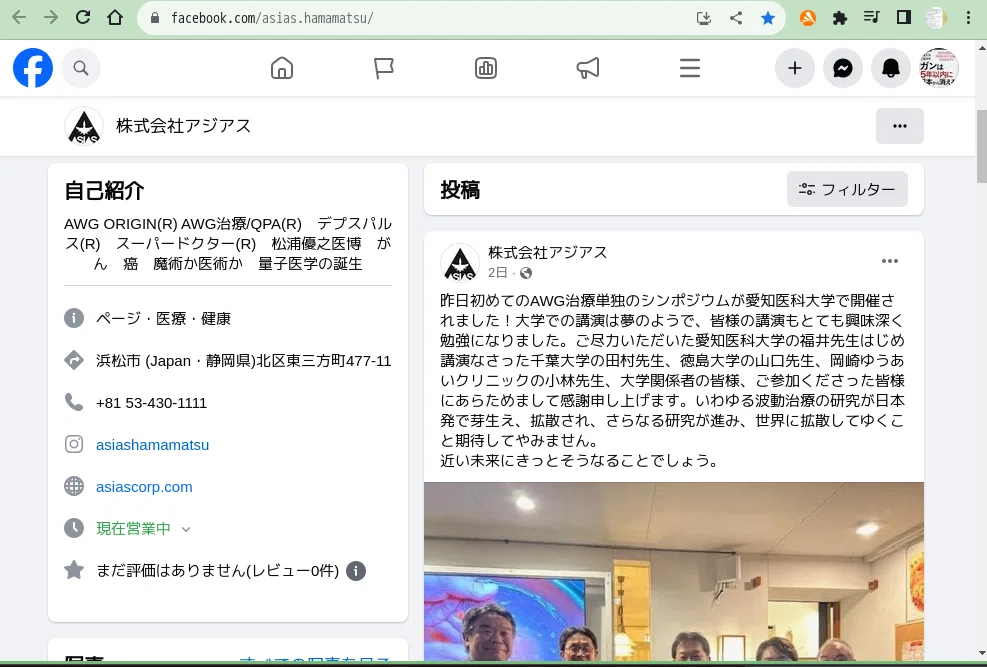
Task: Open the post group photo
Action: [674, 571]
